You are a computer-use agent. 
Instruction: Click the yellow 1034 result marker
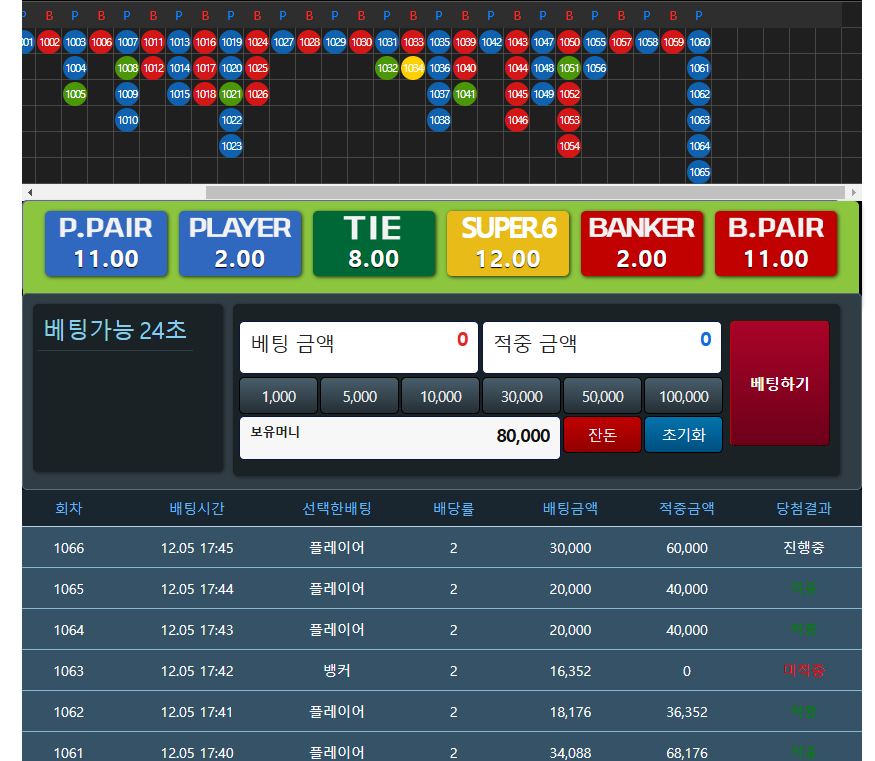click(x=413, y=68)
